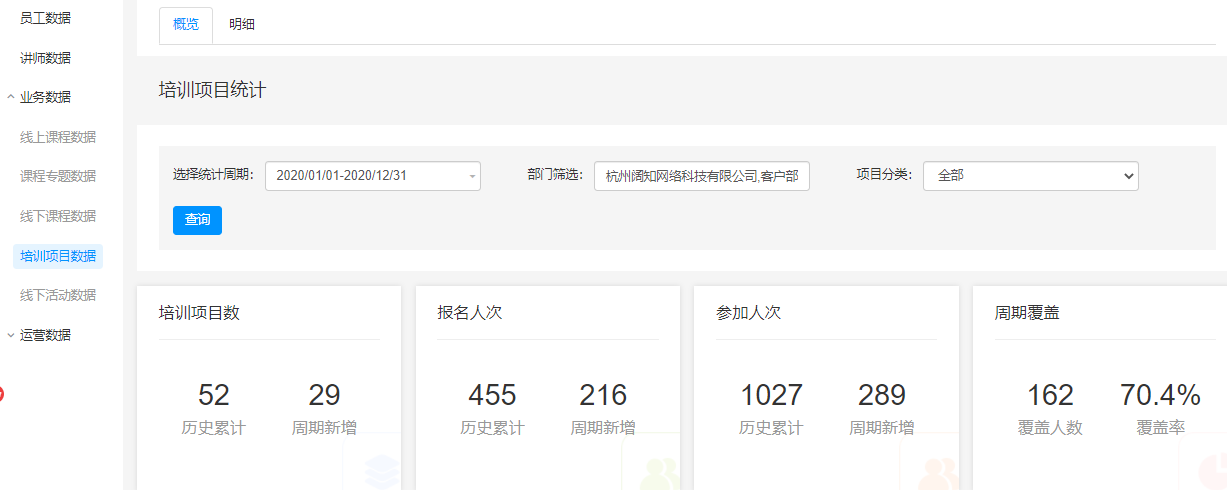Screen dimensions: 1227x490
Task: Click the 查询 button
Action: pos(197,220)
